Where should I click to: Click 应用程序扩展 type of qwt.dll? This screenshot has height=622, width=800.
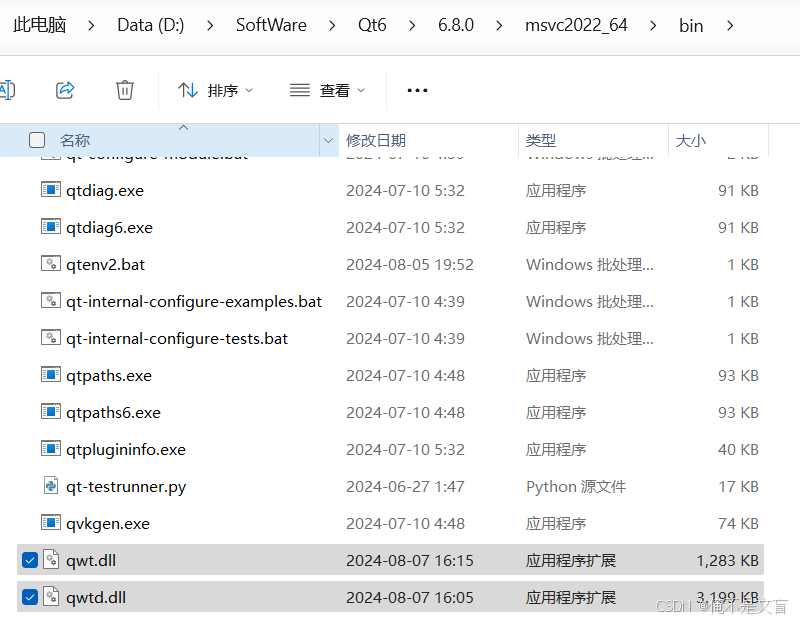571,561
